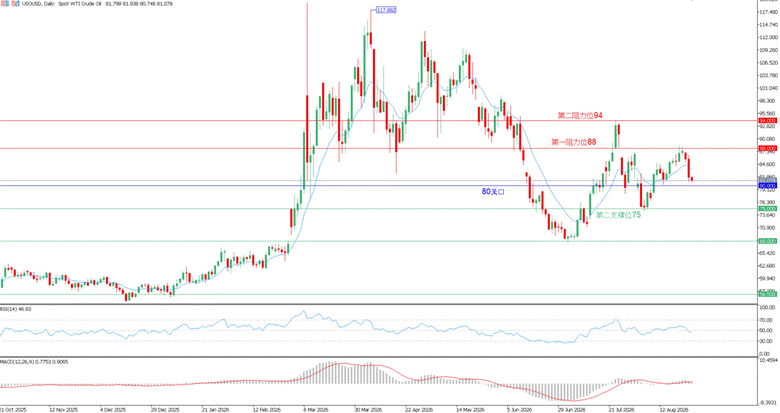Image resolution: width=780 pixels, height=413 pixels.
Task: Select the 第二阻力位94 resistance label
Action: pos(580,115)
